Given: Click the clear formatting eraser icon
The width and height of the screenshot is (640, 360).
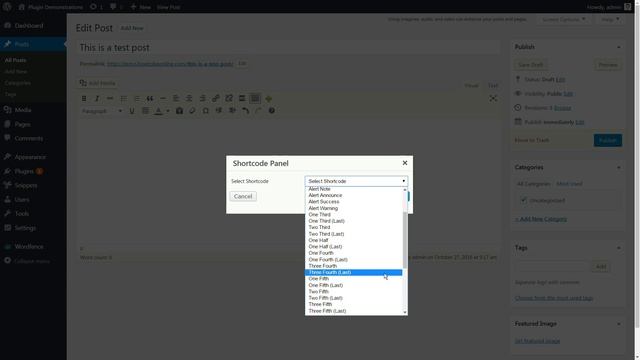Looking at the screenshot, I should pyautogui.click(x=192, y=111).
